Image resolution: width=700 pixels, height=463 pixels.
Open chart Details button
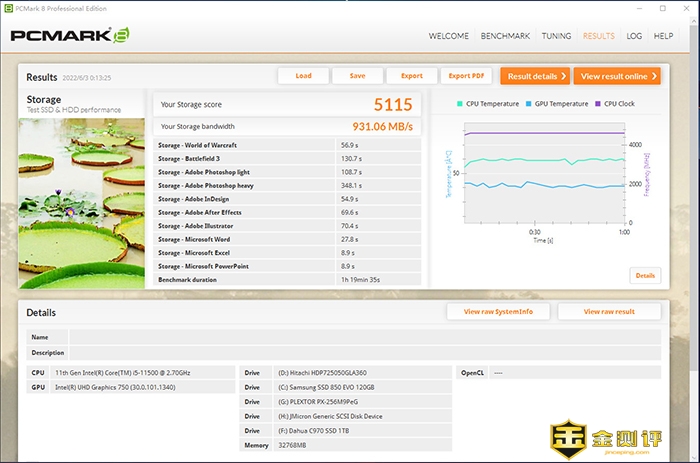click(x=645, y=275)
